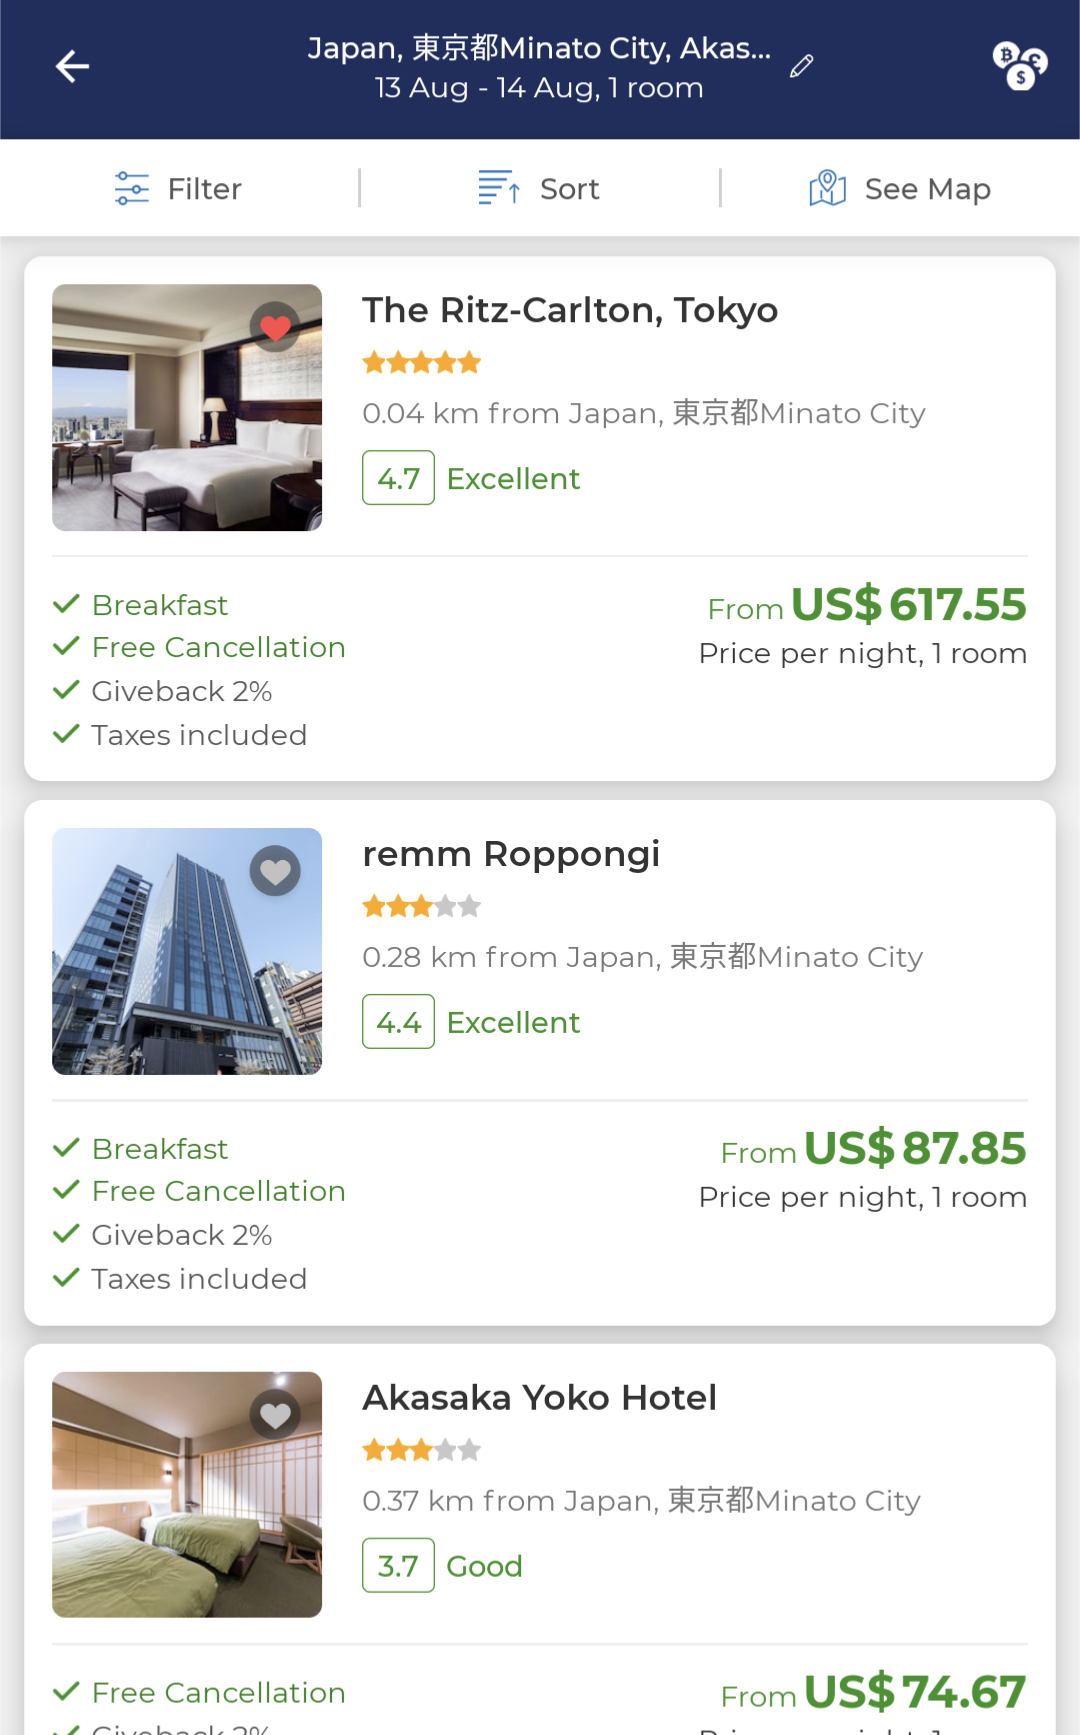The width and height of the screenshot is (1080, 1735).
Task: Tap the 4.4 Excellent rating badge
Action: 471,1022
